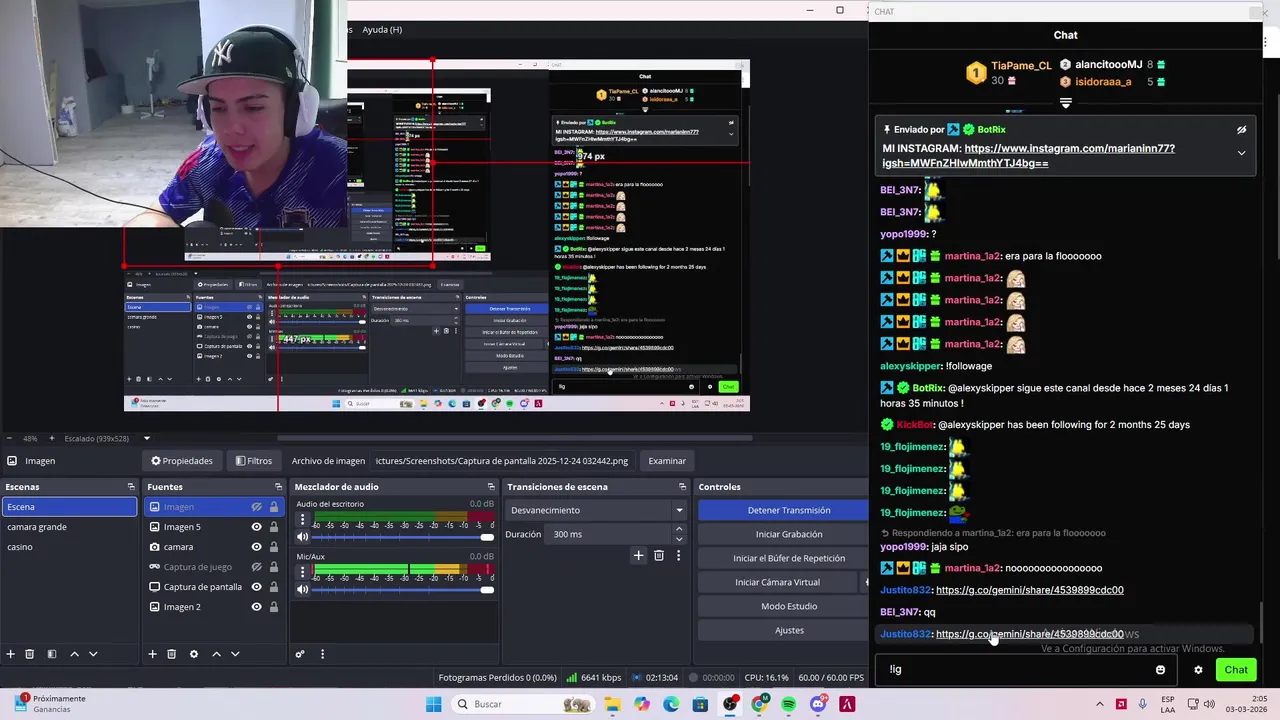Open source properties gear in the Fuentes toolbar
Image resolution: width=1280 pixels, height=720 pixels.
coord(194,654)
